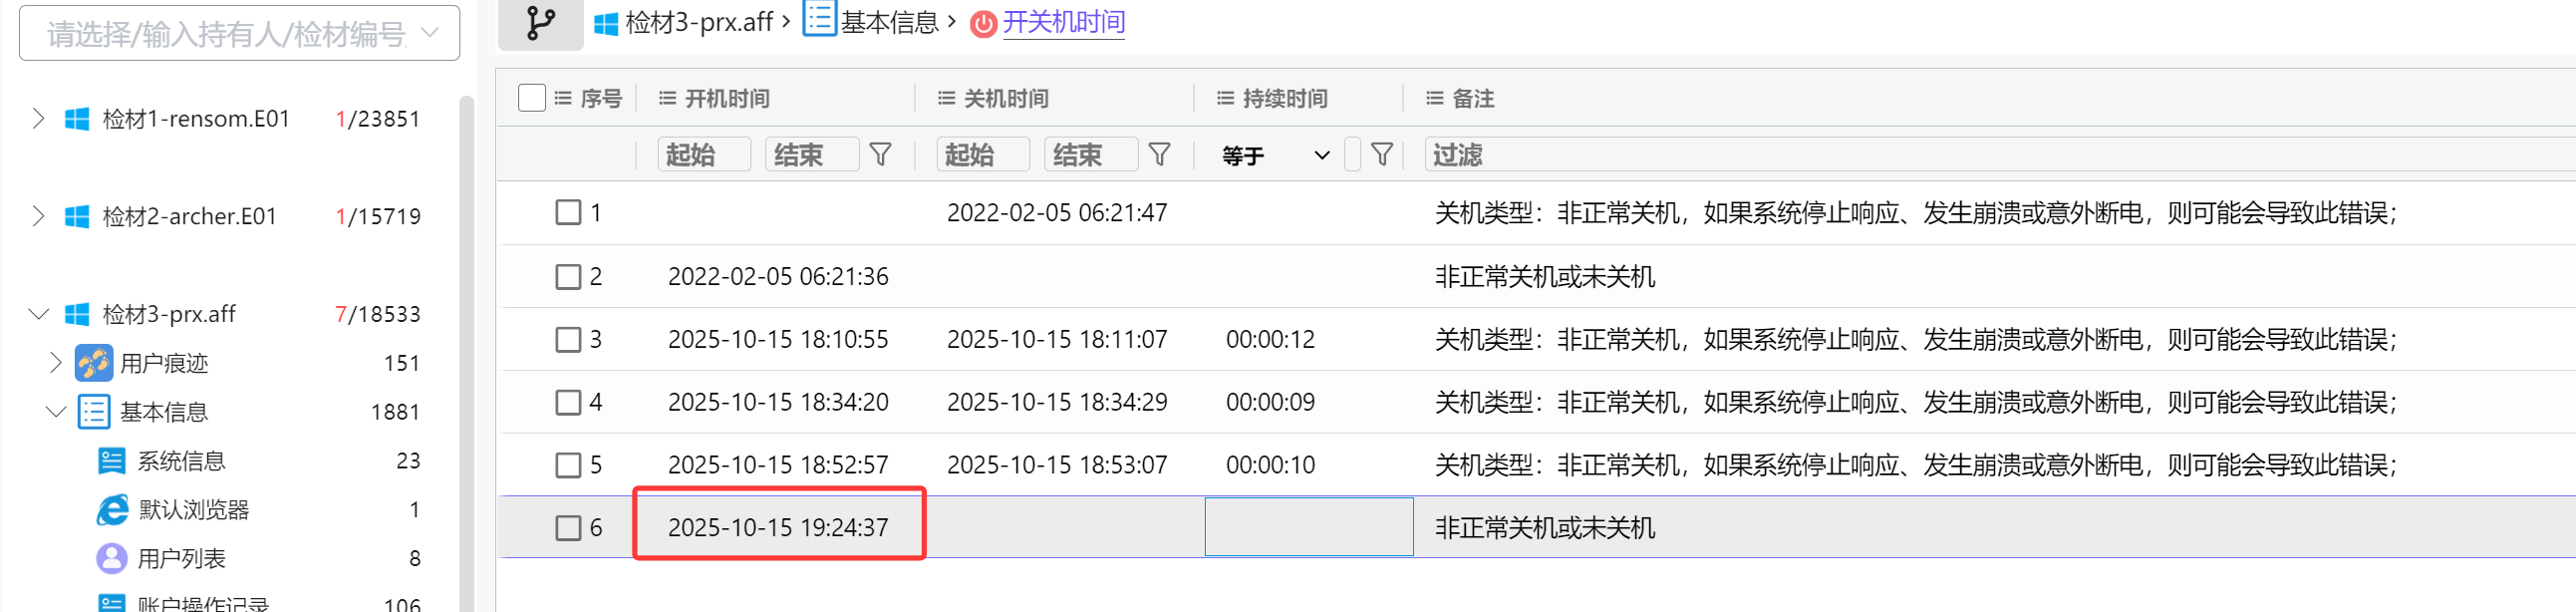
Task: Expand the 检材2-archer.E01 tree node
Action: coord(38,217)
